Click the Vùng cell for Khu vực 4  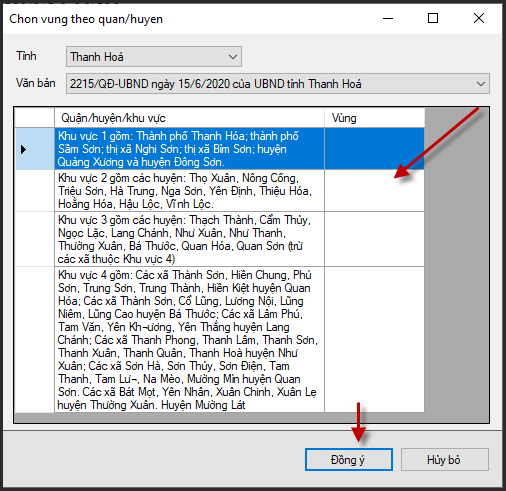[x=374, y=340]
